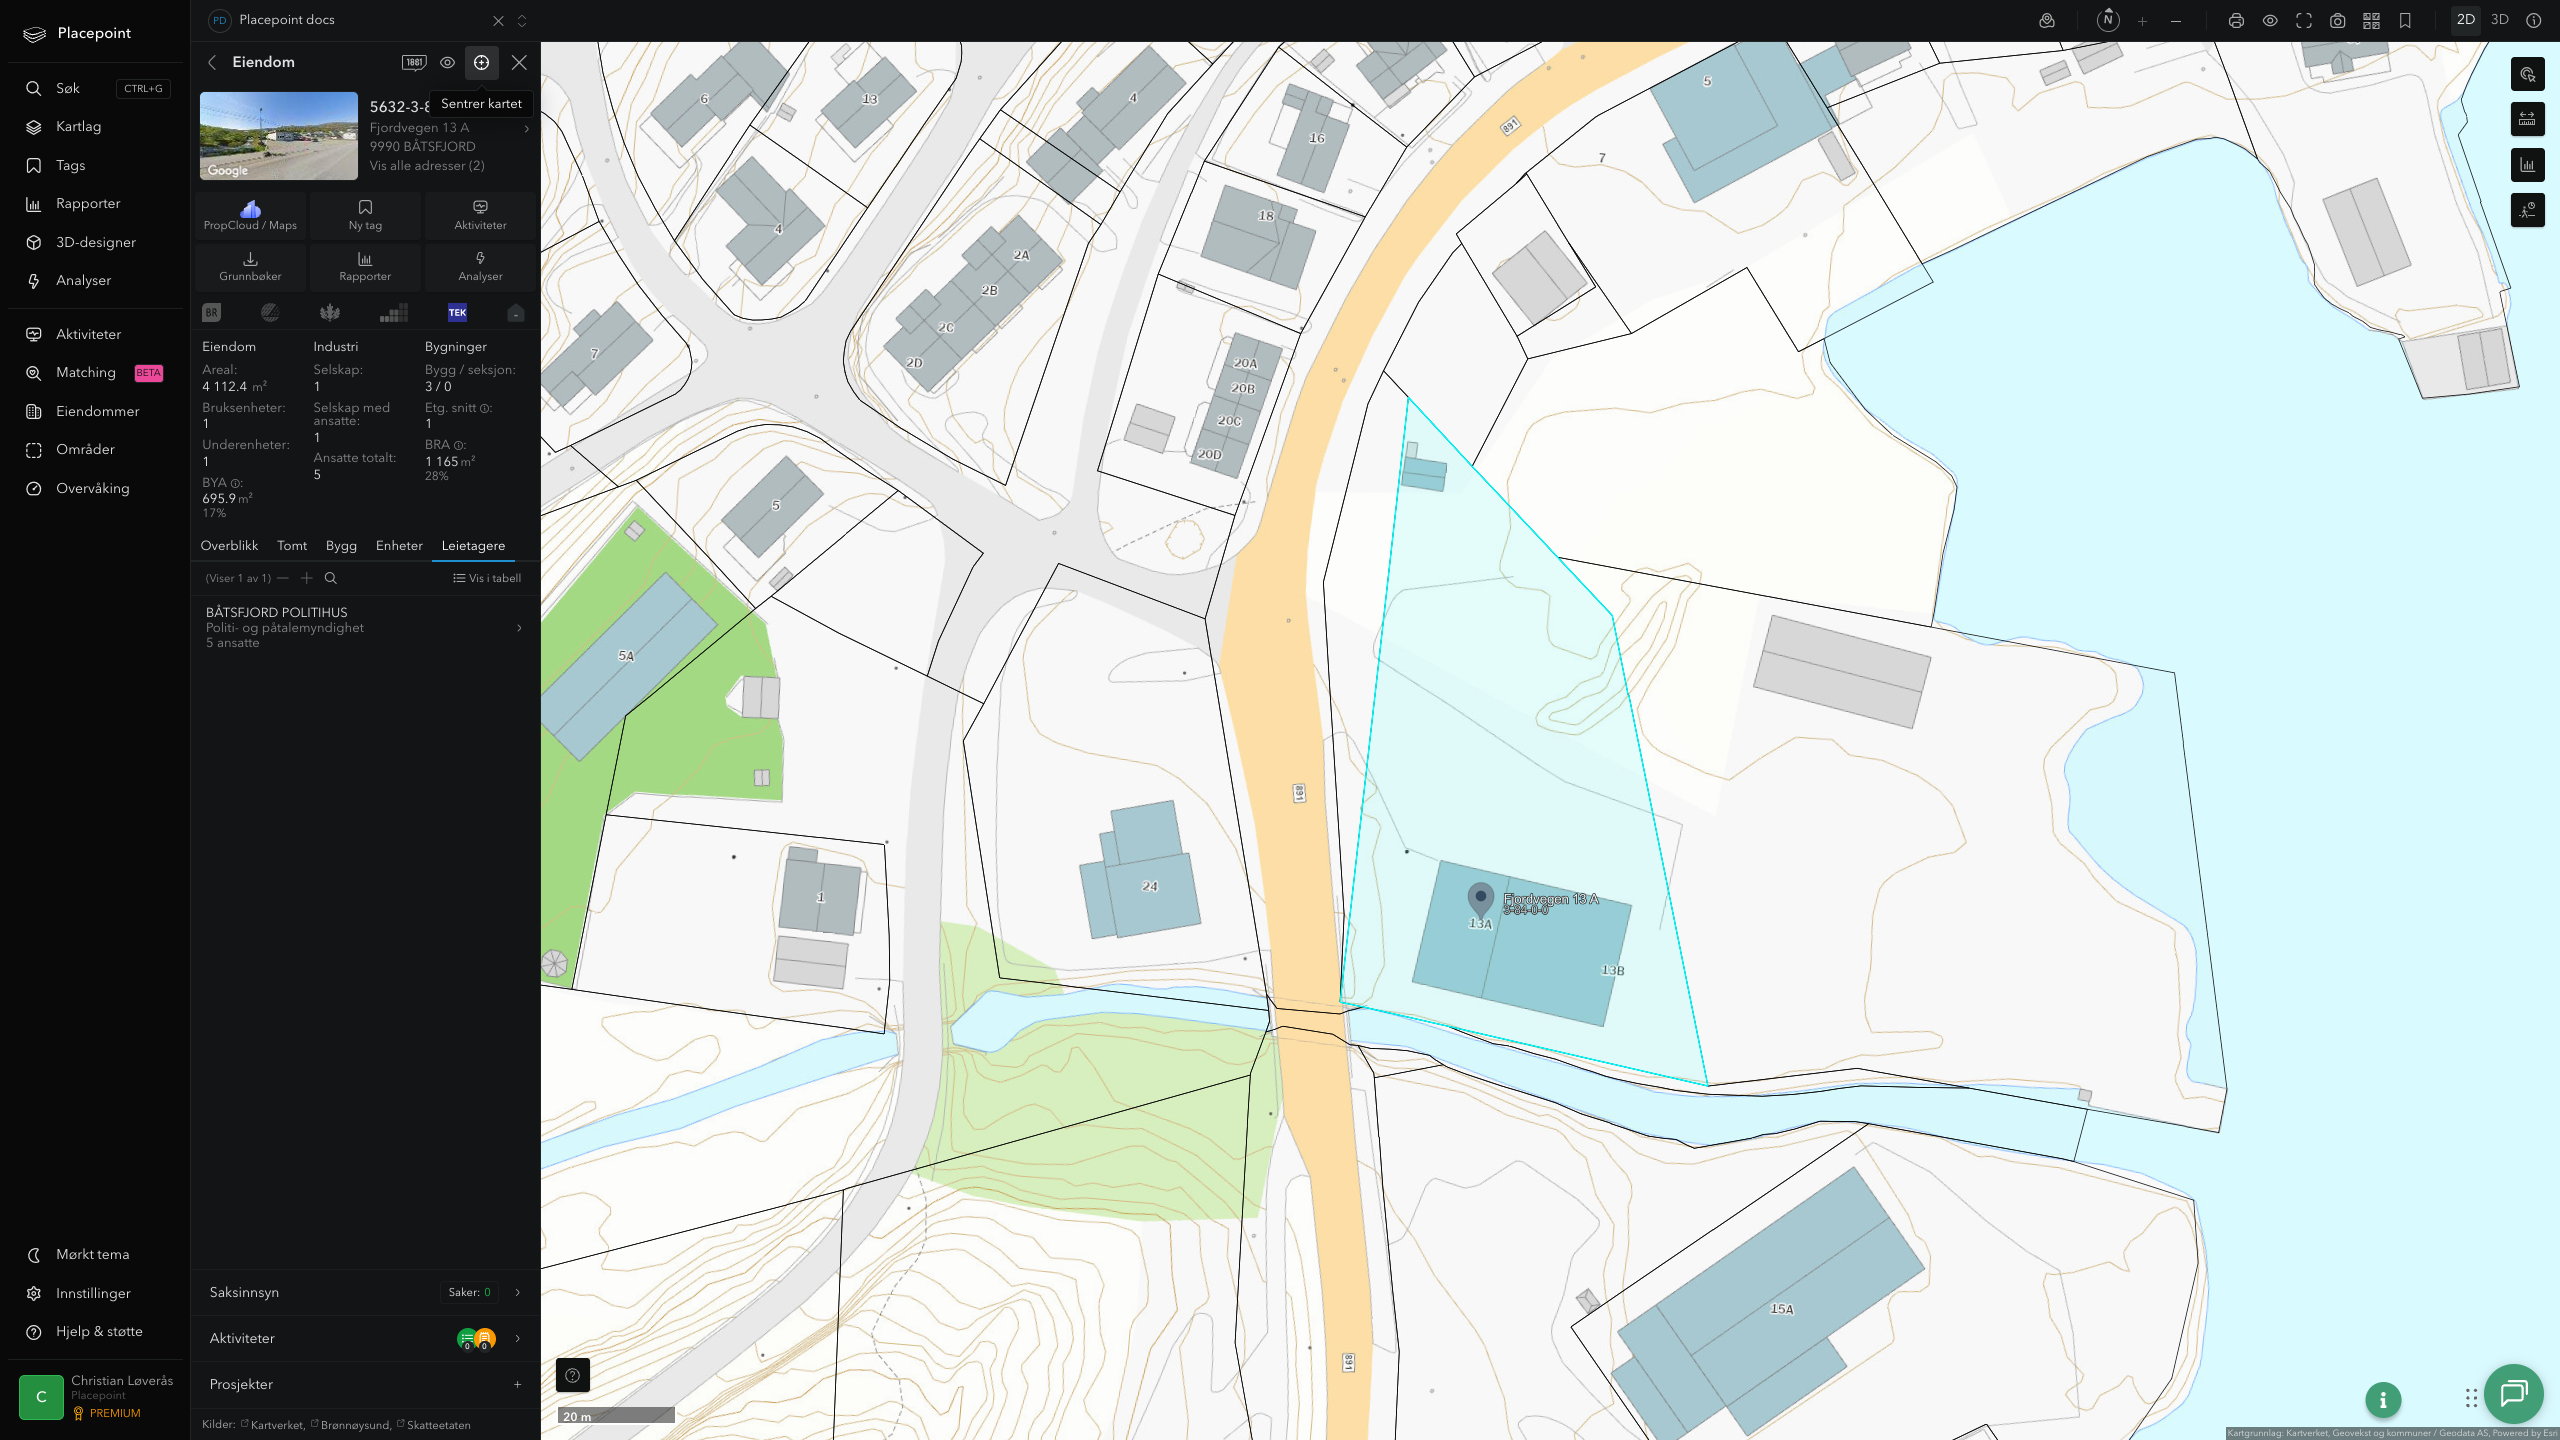Open the select-on-map tool at top right
Image resolution: width=2560 pixels, height=1440 pixels.
[x=2528, y=74]
